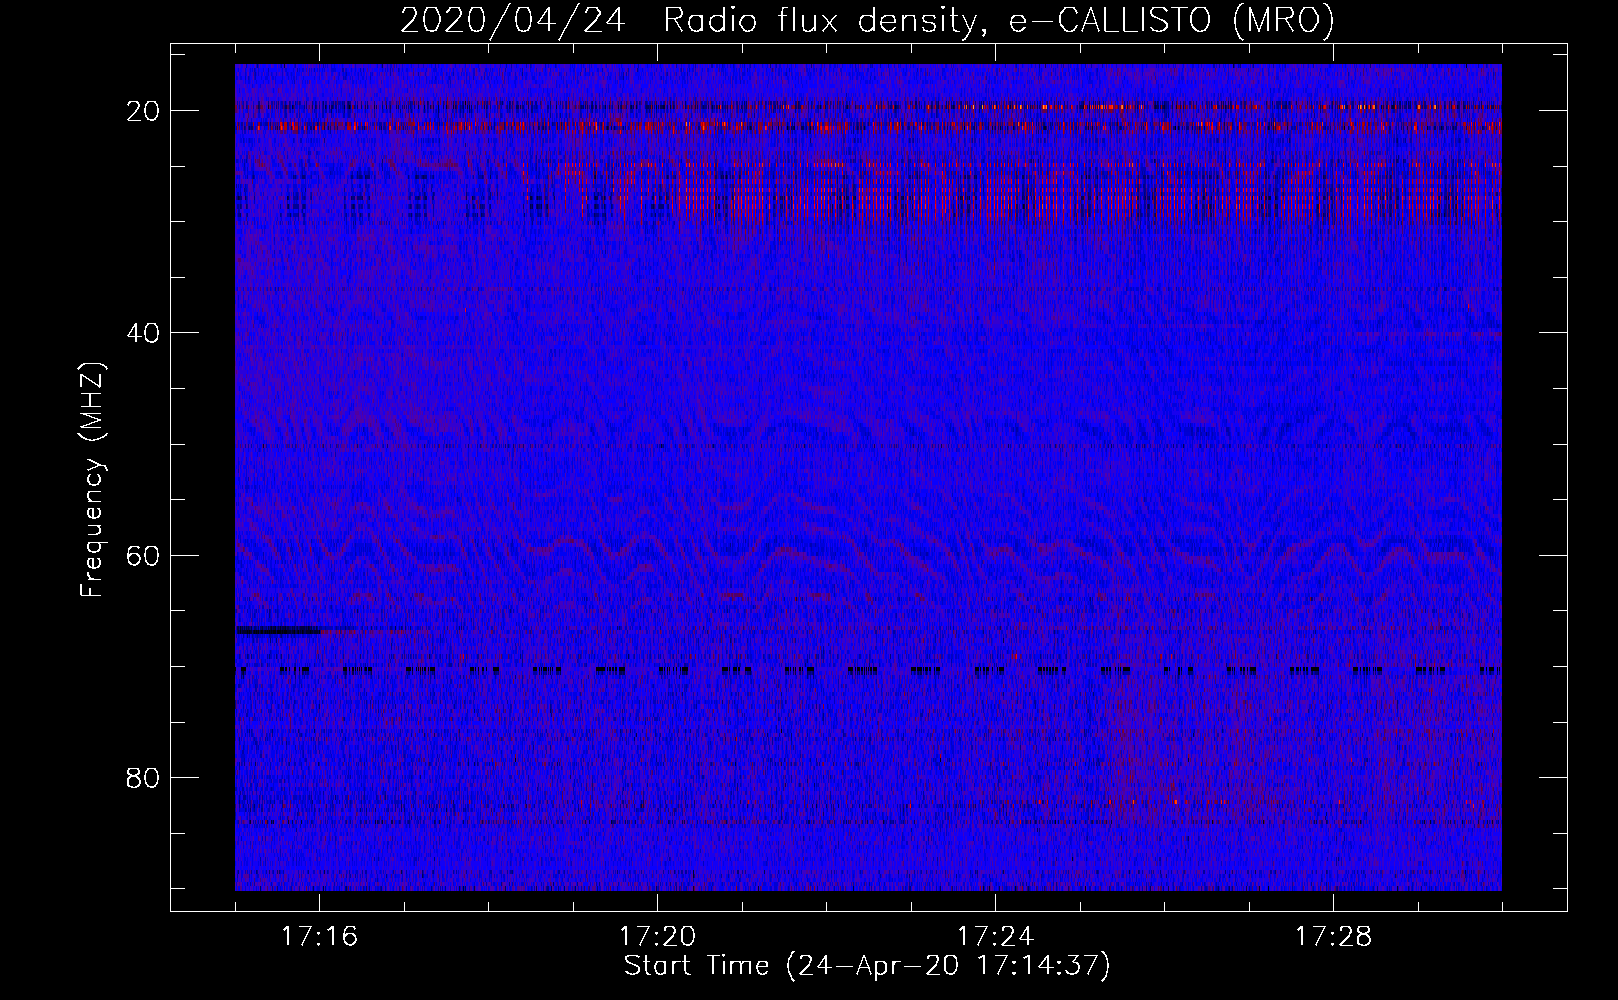Click the "17:20" time tick label
Screen dimensions: 1618x1000
tap(657, 937)
